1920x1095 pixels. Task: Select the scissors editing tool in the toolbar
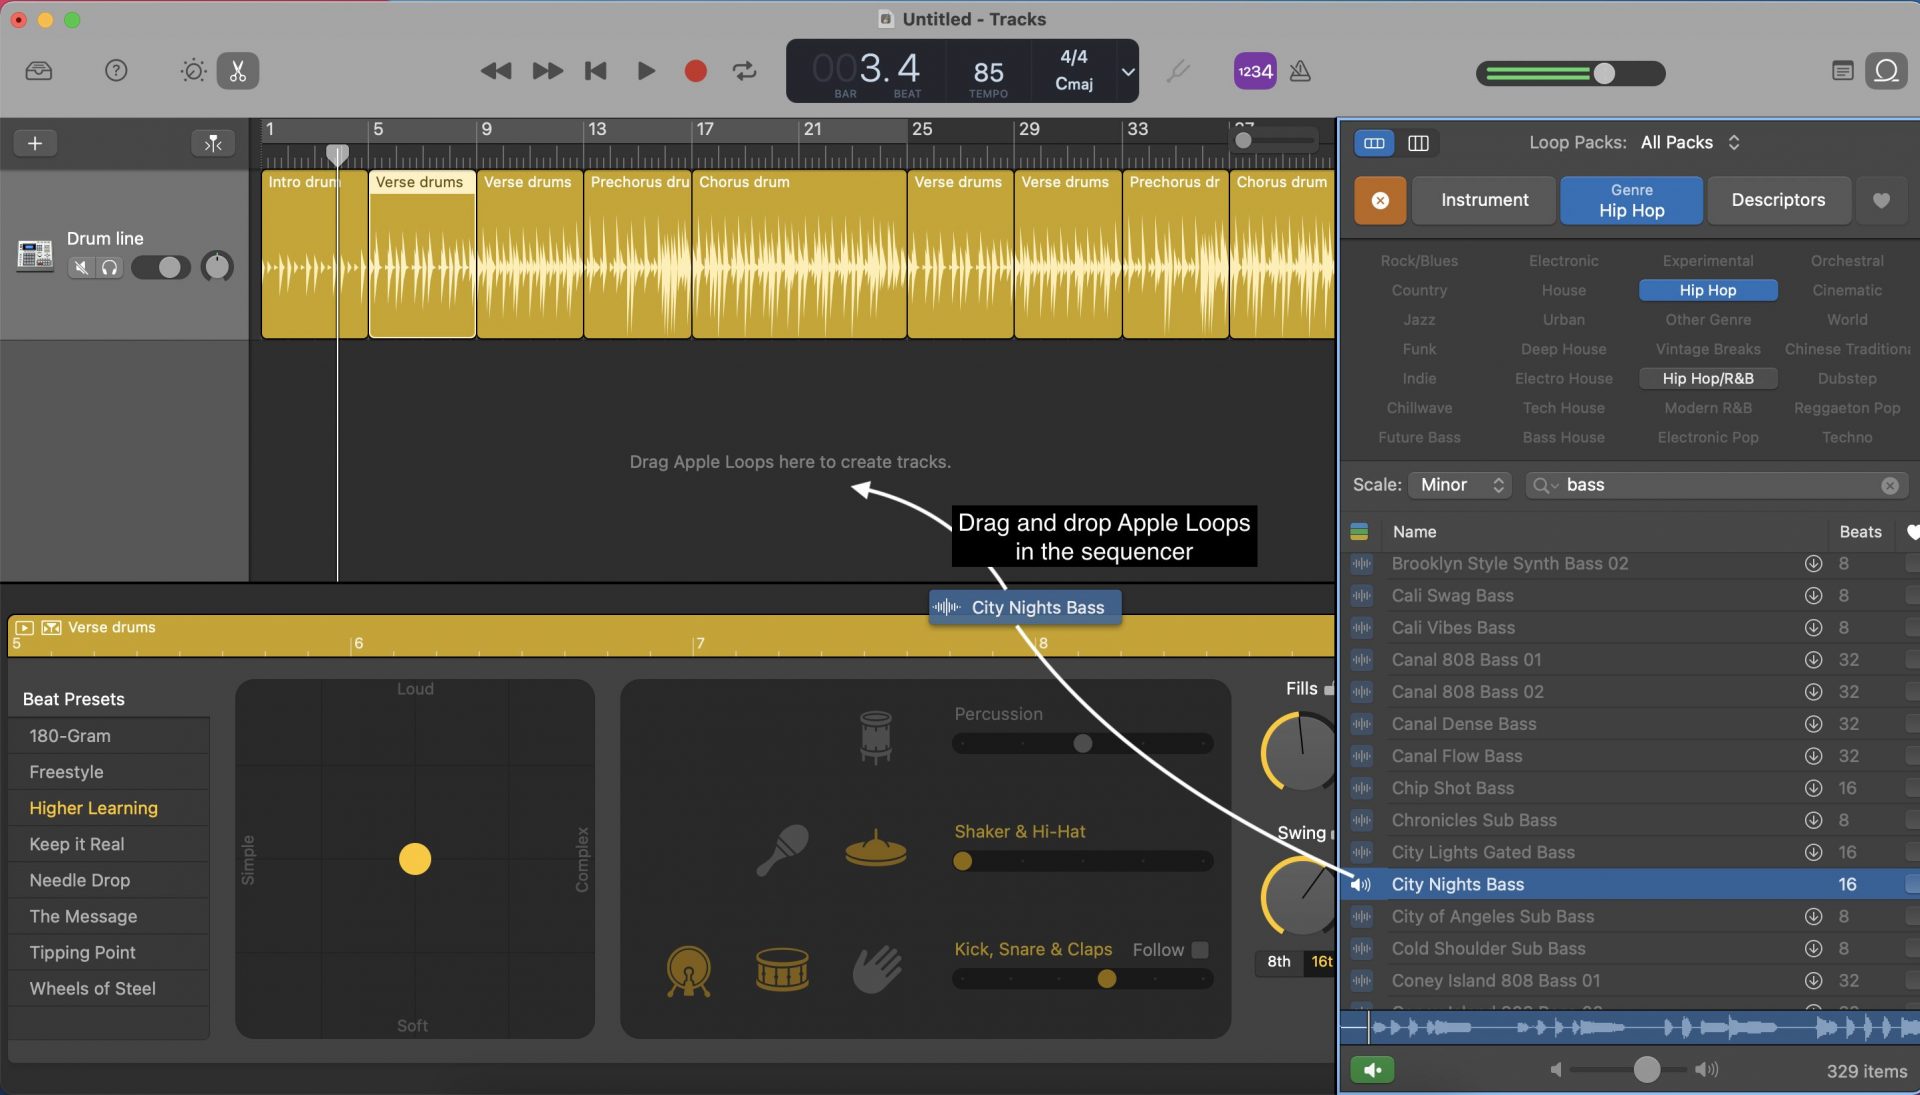click(x=237, y=70)
